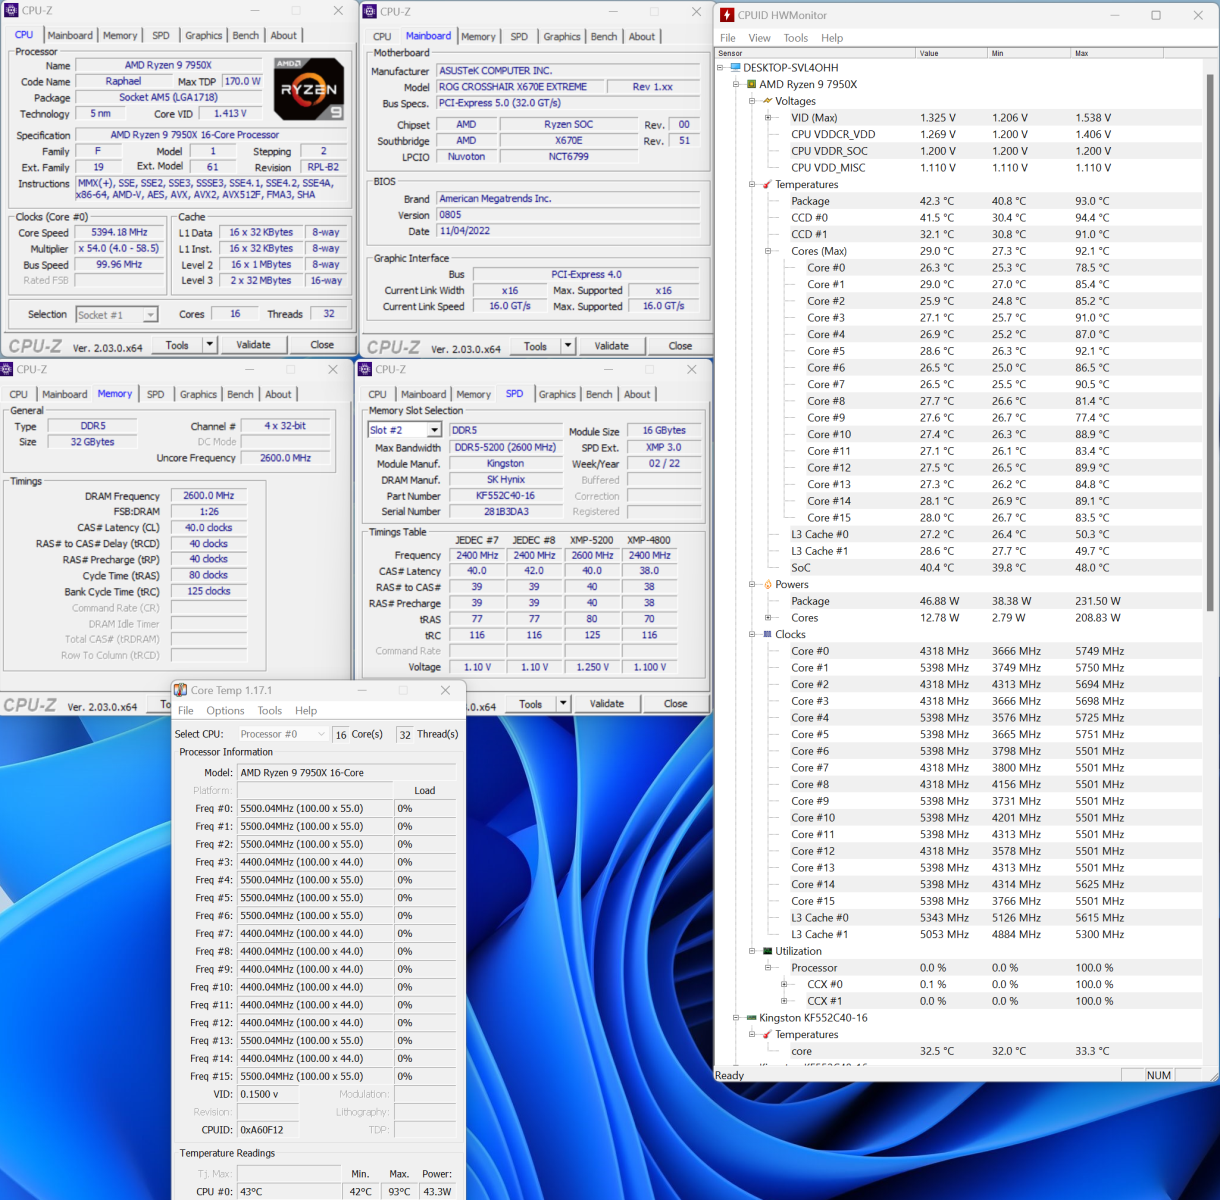This screenshot has width=1220, height=1200.
Task: Click the CPU-Z title icon of the SPD window
Action: (x=366, y=369)
